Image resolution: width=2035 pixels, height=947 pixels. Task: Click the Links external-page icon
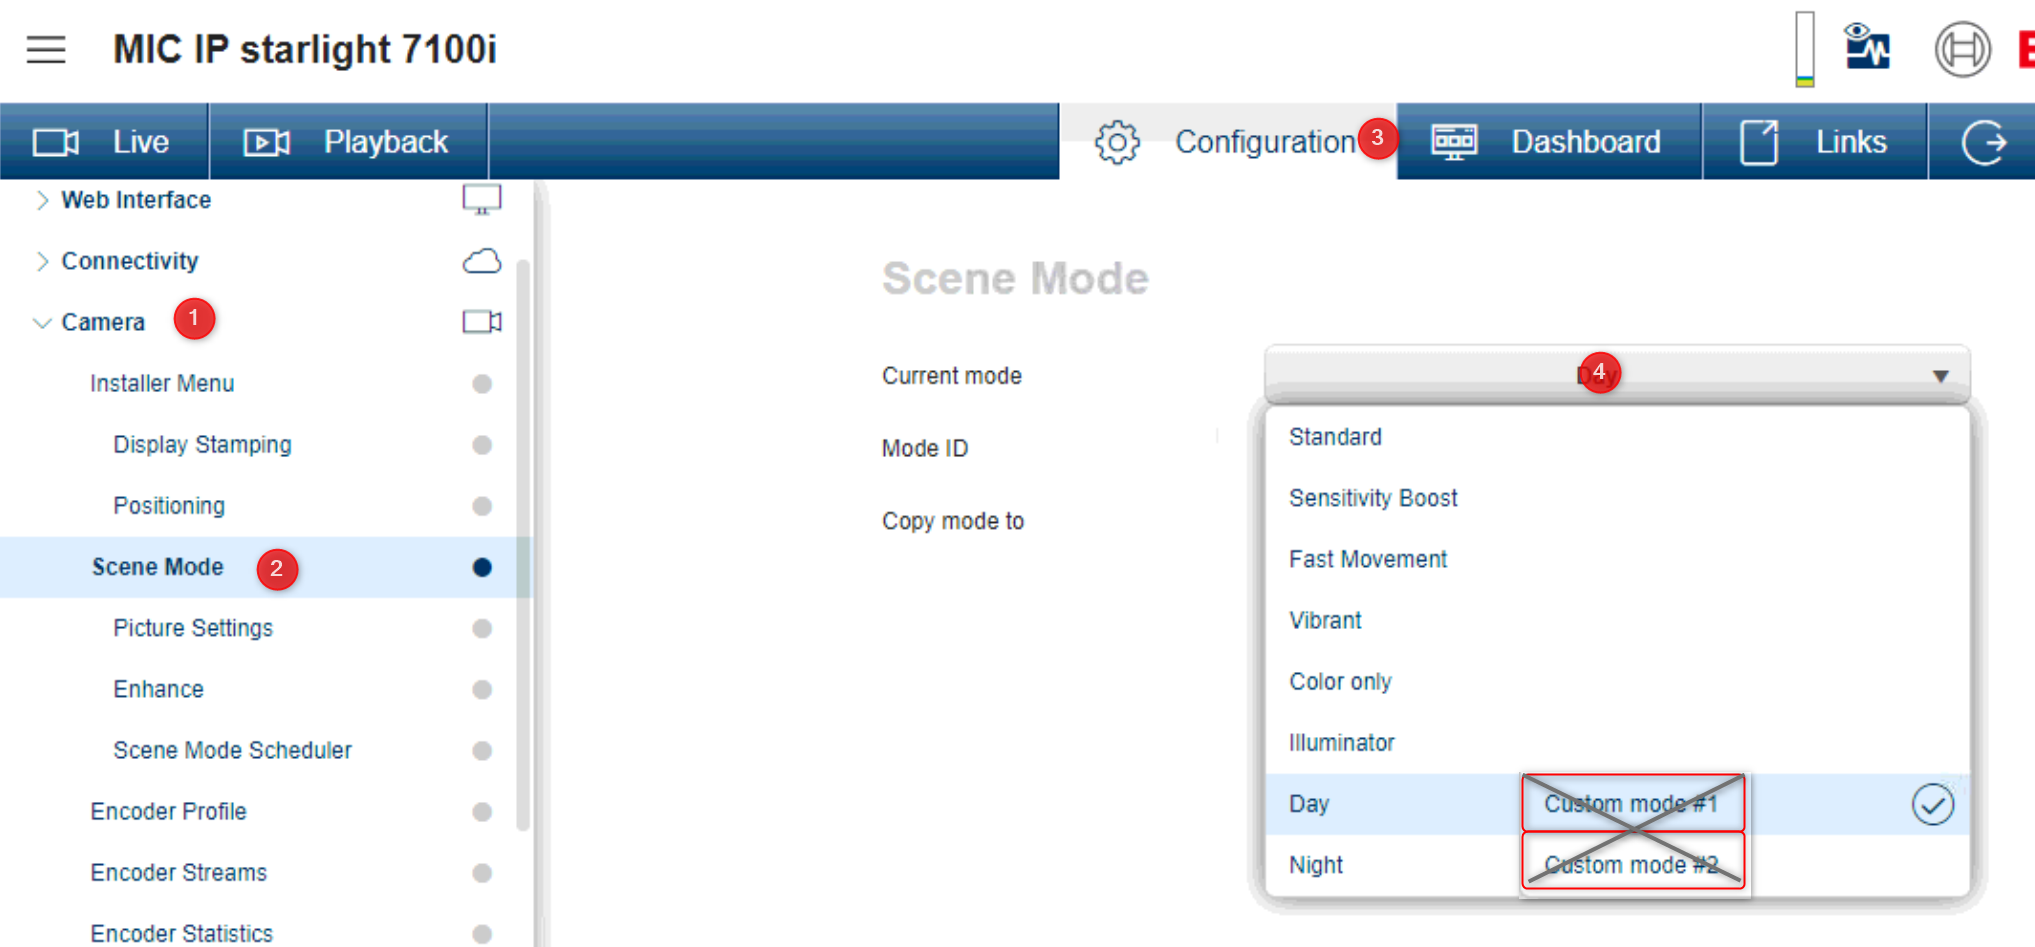[1759, 142]
